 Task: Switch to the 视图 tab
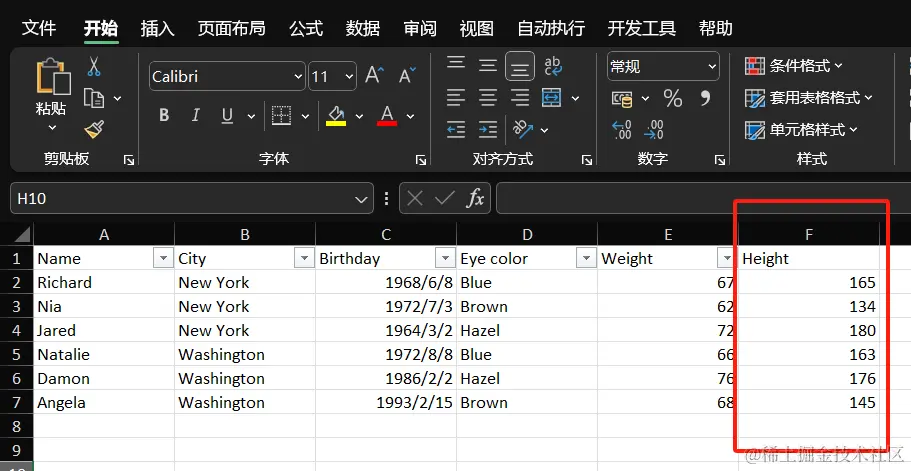[476, 28]
